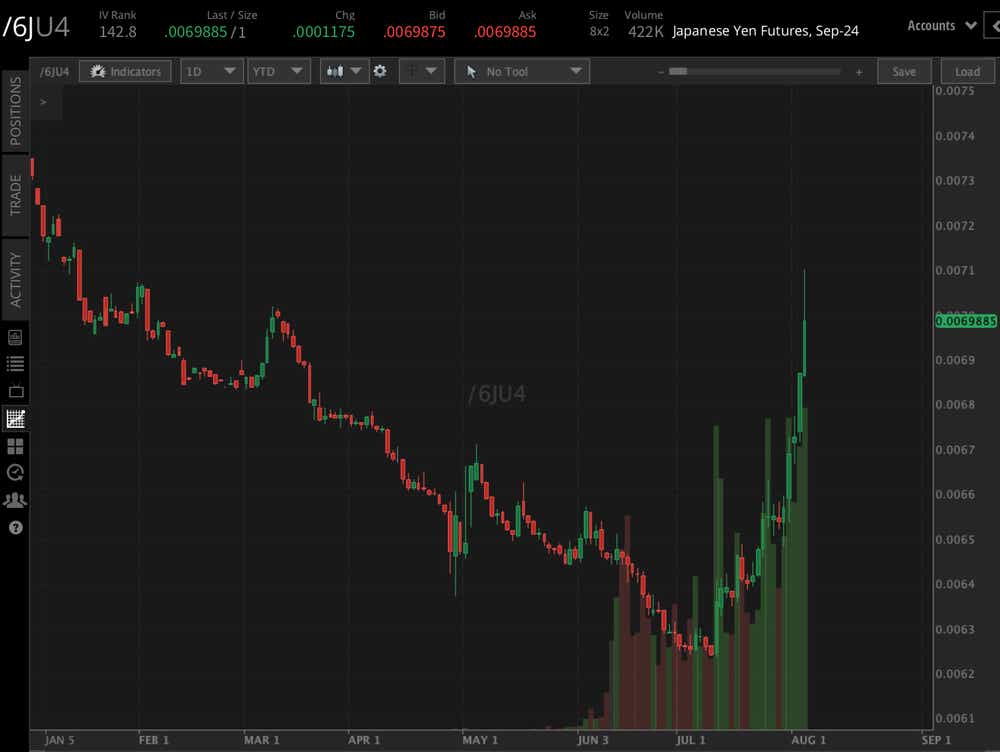
Task: Open the follow traders sidebar icon
Action: click(15, 500)
